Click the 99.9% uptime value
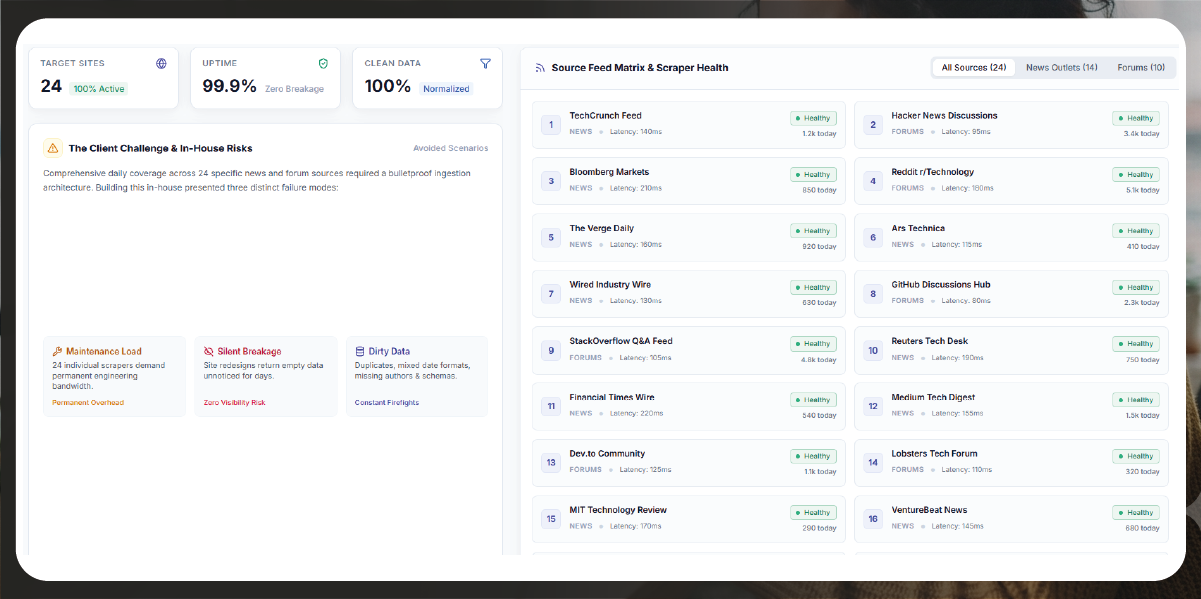1201x599 pixels. tap(229, 86)
